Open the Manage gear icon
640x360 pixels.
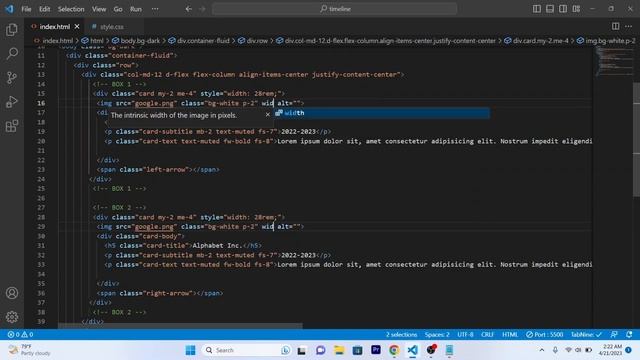point(12,317)
